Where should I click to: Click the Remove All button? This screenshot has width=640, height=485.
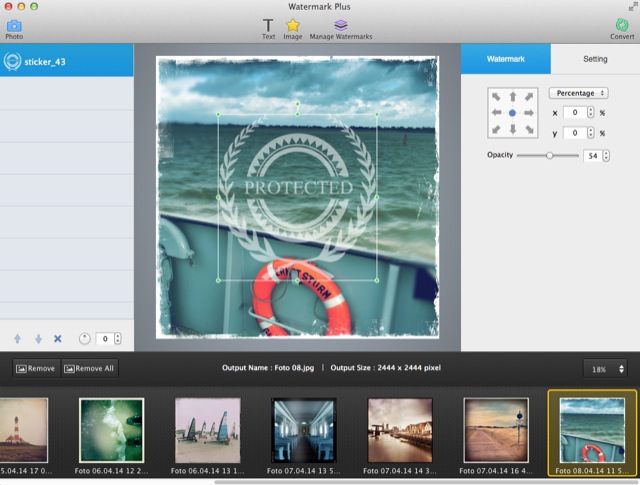click(89, 368)
